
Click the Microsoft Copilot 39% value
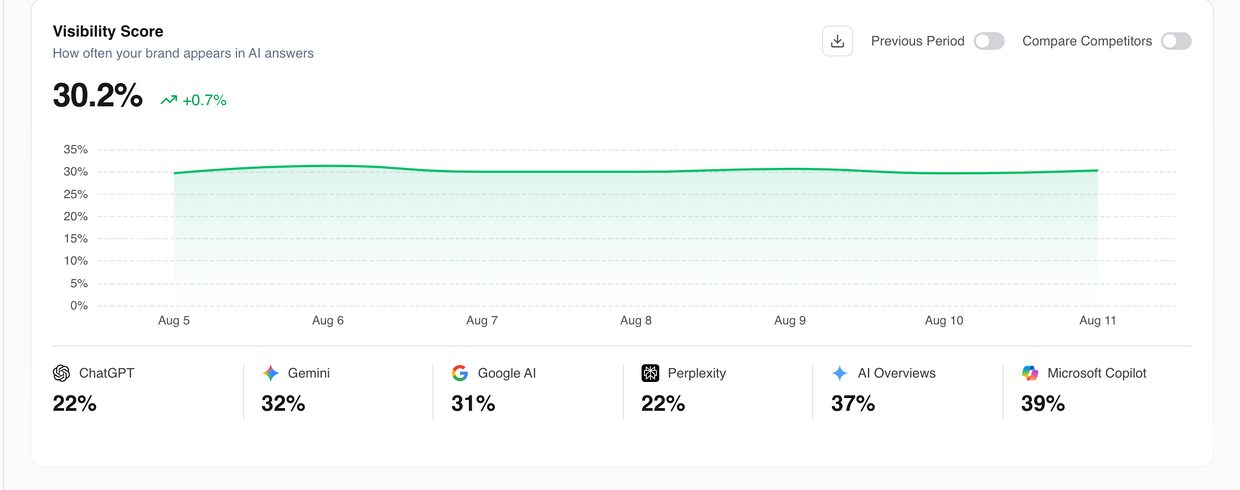pos(1043,404)
